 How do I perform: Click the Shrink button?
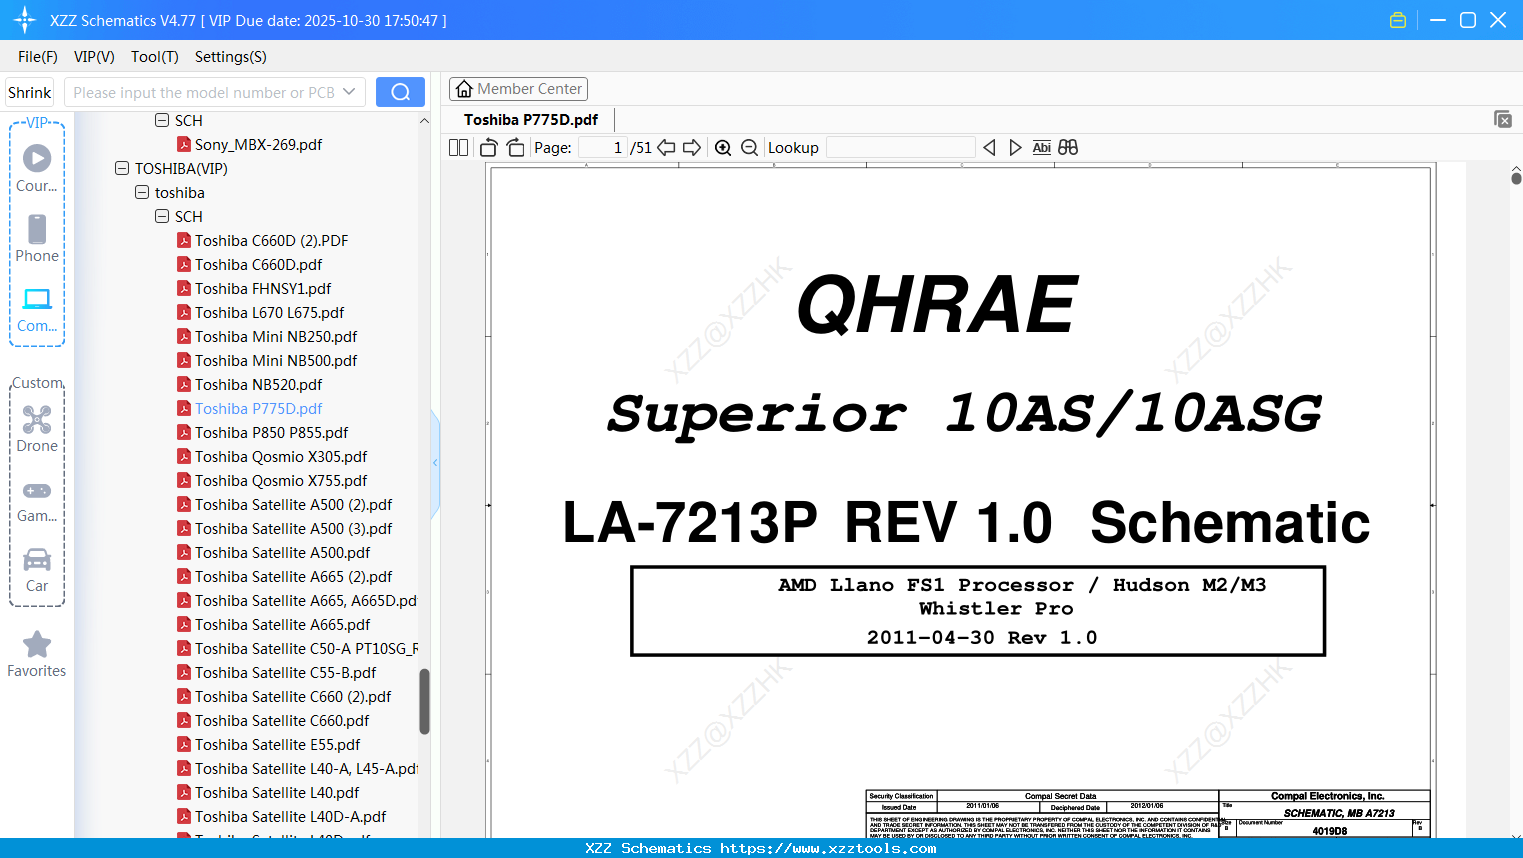tap(30, 92)
